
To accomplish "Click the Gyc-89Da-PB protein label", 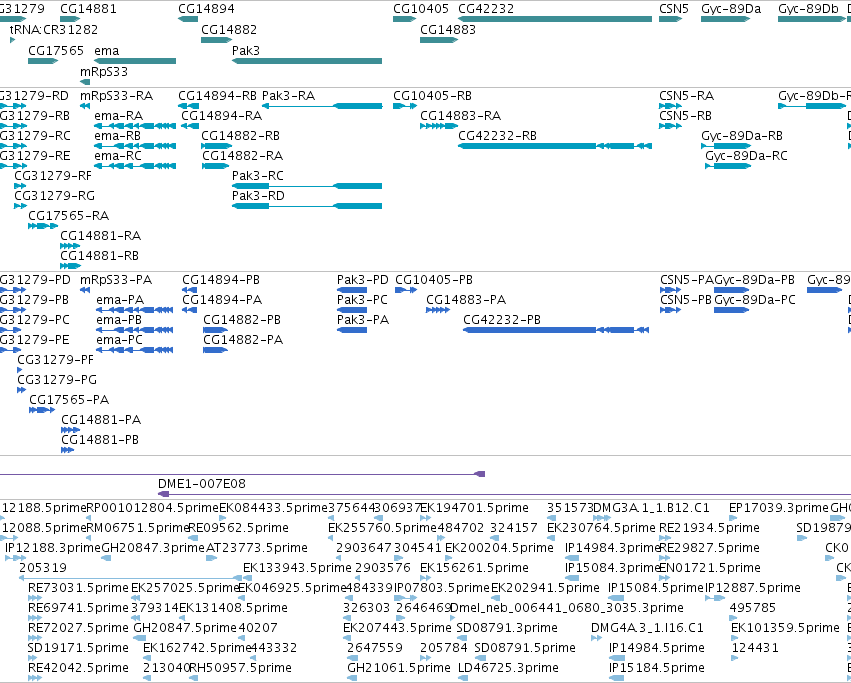I will pyautogui.click(x=754, y=280).
